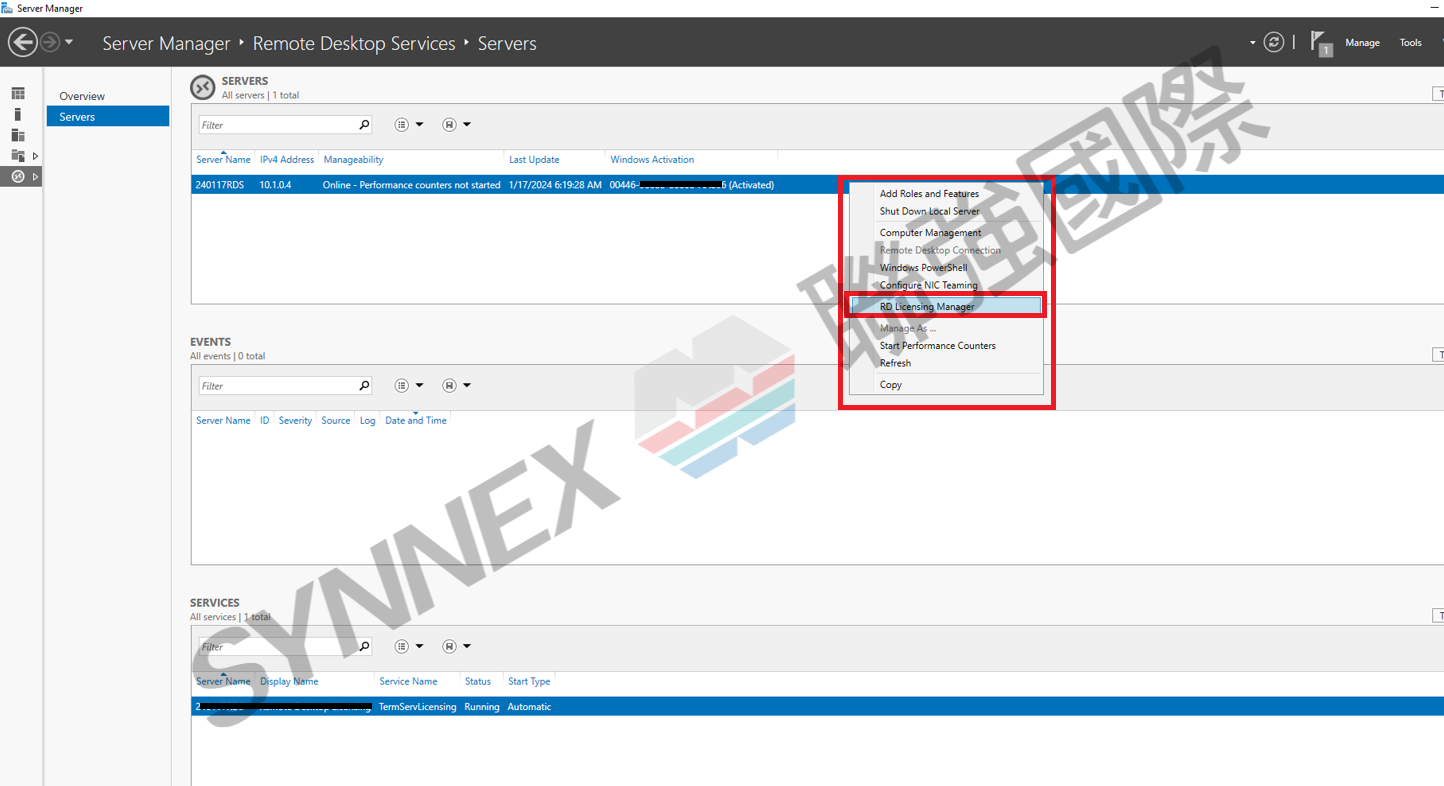The height and width of the screenshot is (786, 1444).
Task: Sort events by Severity column
Action: coord(295,421)
